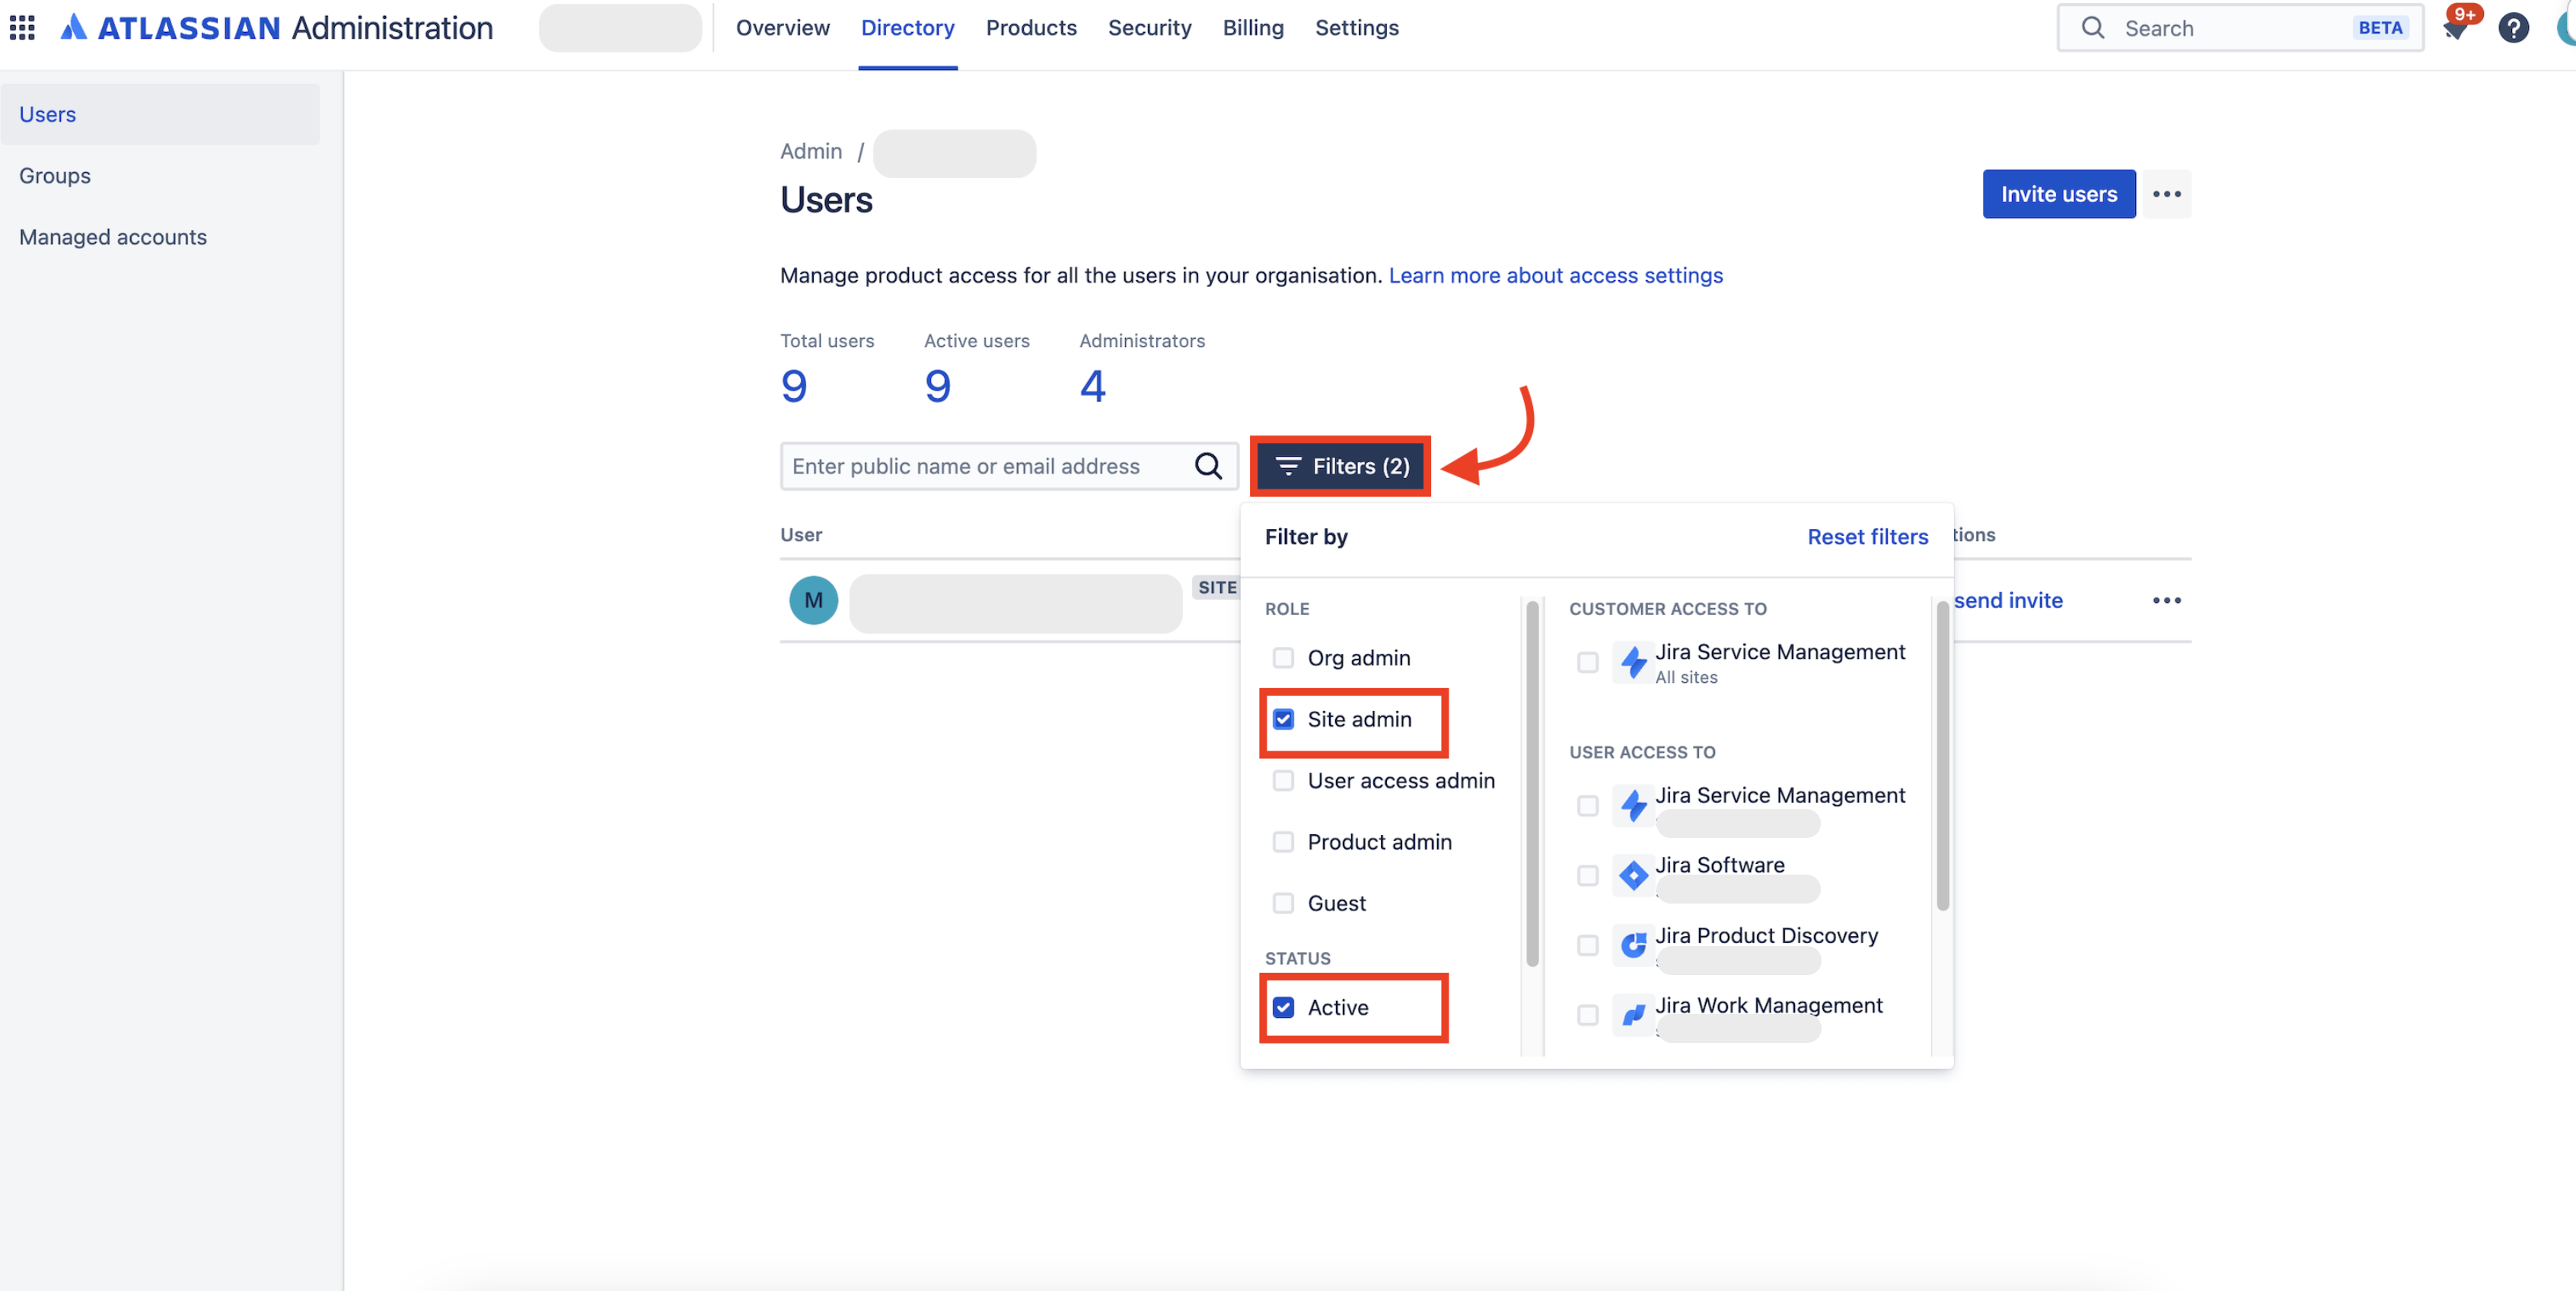Click the Jira Work Management icon

(x=1633, y=1015)
